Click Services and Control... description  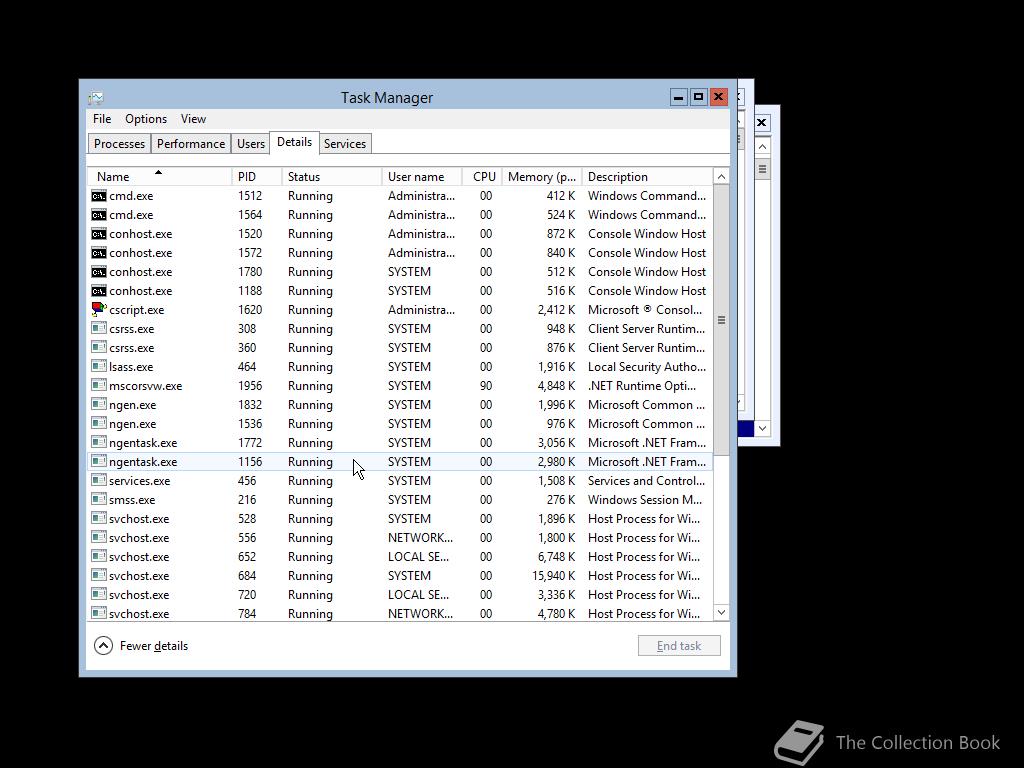tap(646, 481)
